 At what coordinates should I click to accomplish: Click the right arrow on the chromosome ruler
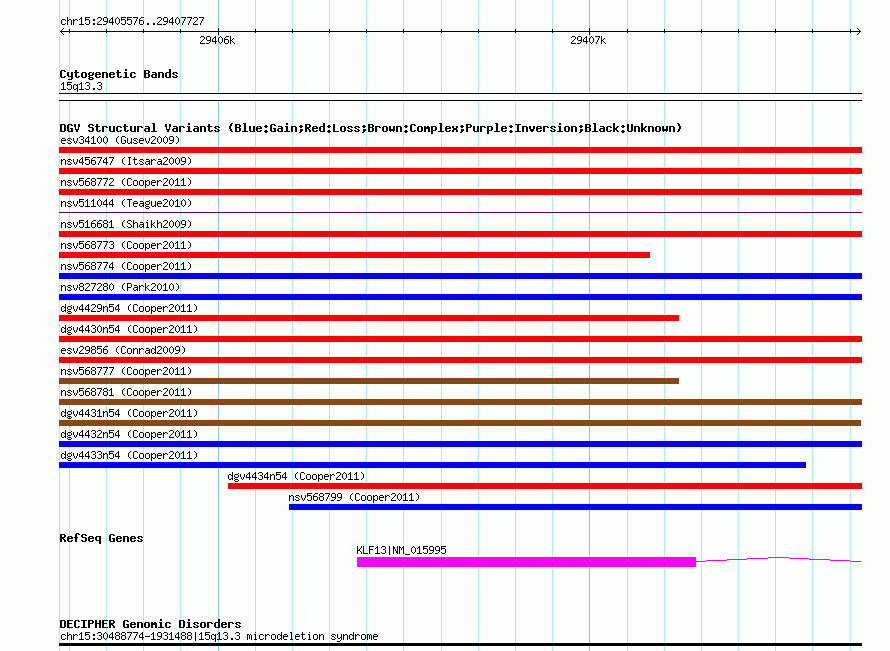[x=858, y=32]
